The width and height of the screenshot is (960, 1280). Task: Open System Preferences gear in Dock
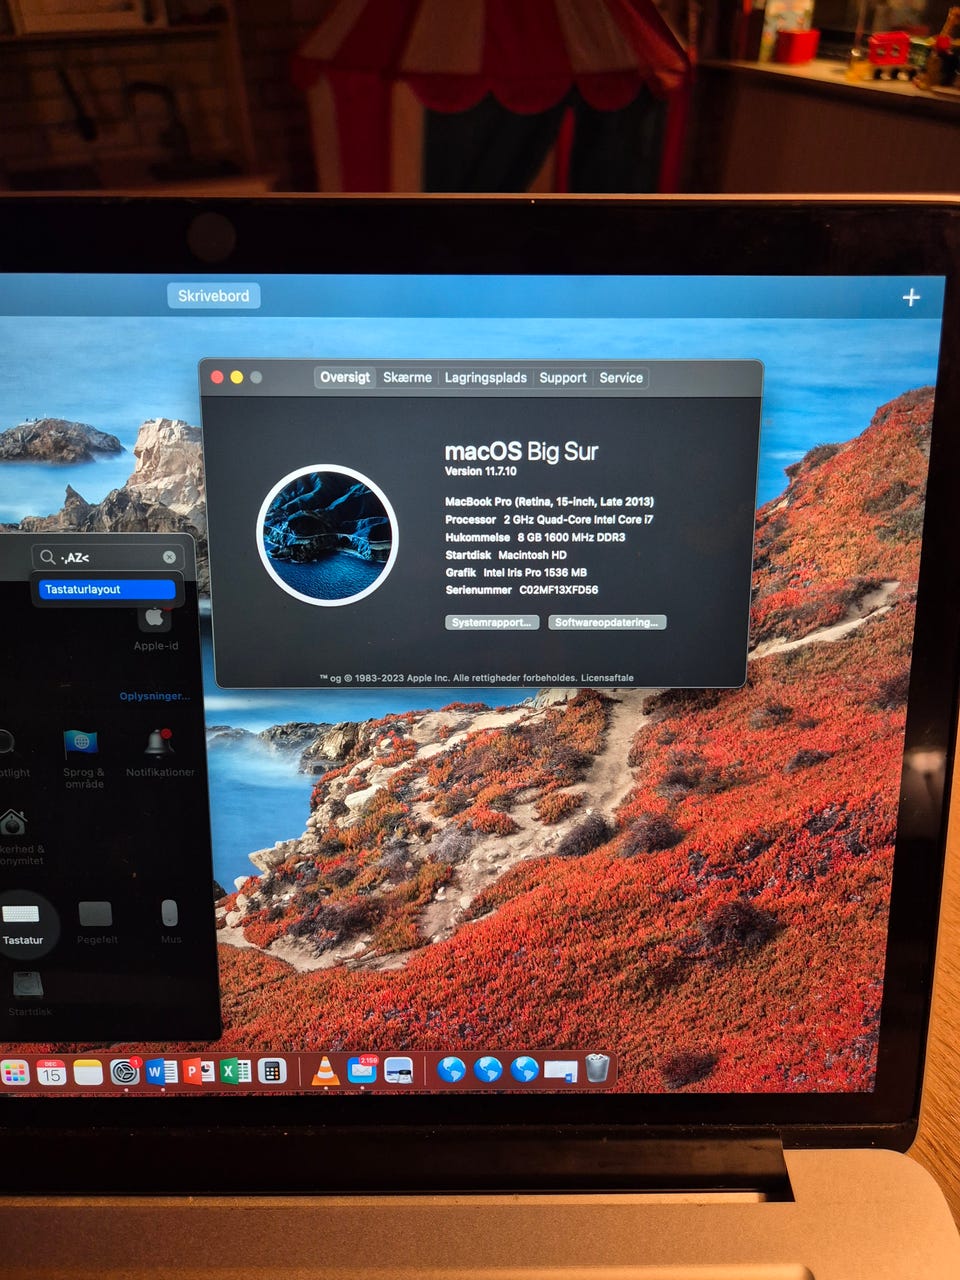tap(125, 1072)
